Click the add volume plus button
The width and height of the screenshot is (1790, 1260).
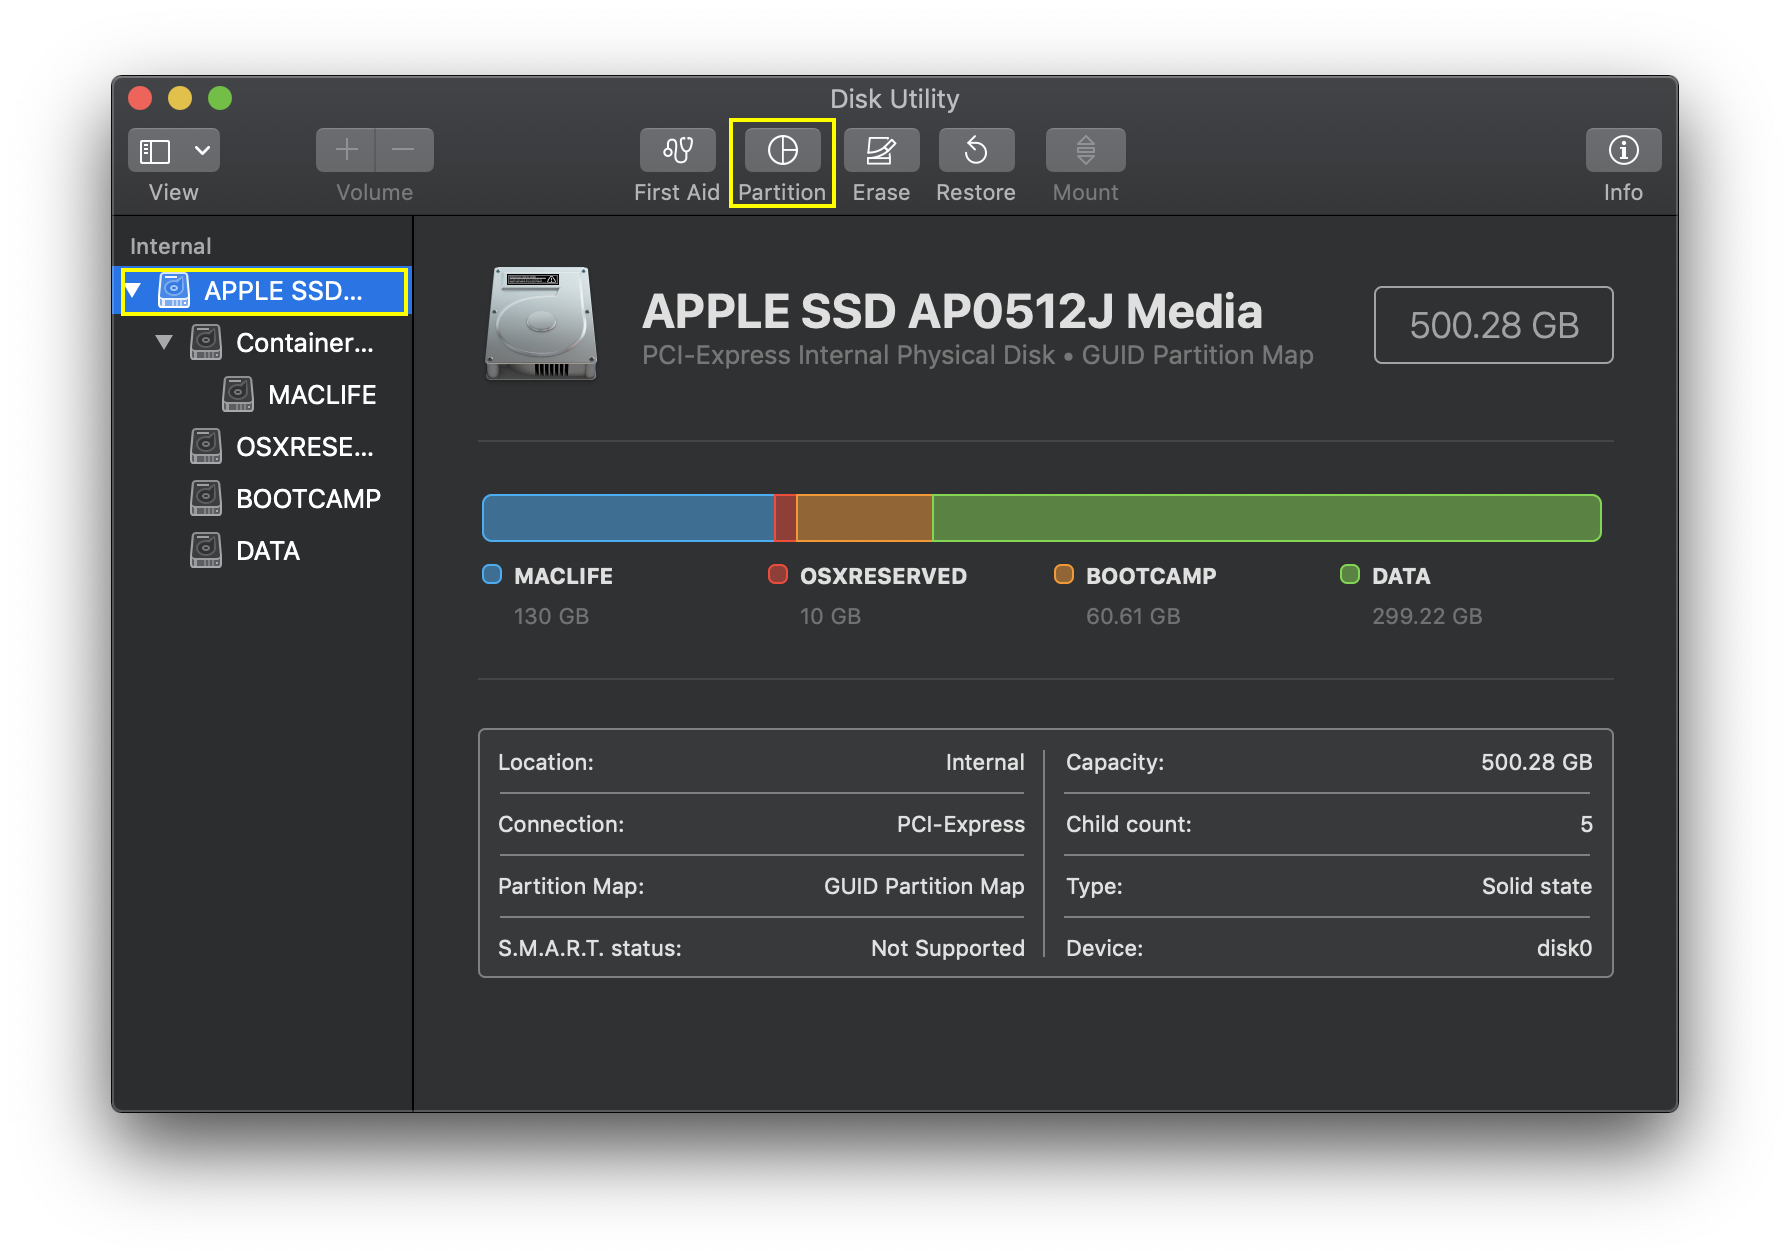point(346,151)
